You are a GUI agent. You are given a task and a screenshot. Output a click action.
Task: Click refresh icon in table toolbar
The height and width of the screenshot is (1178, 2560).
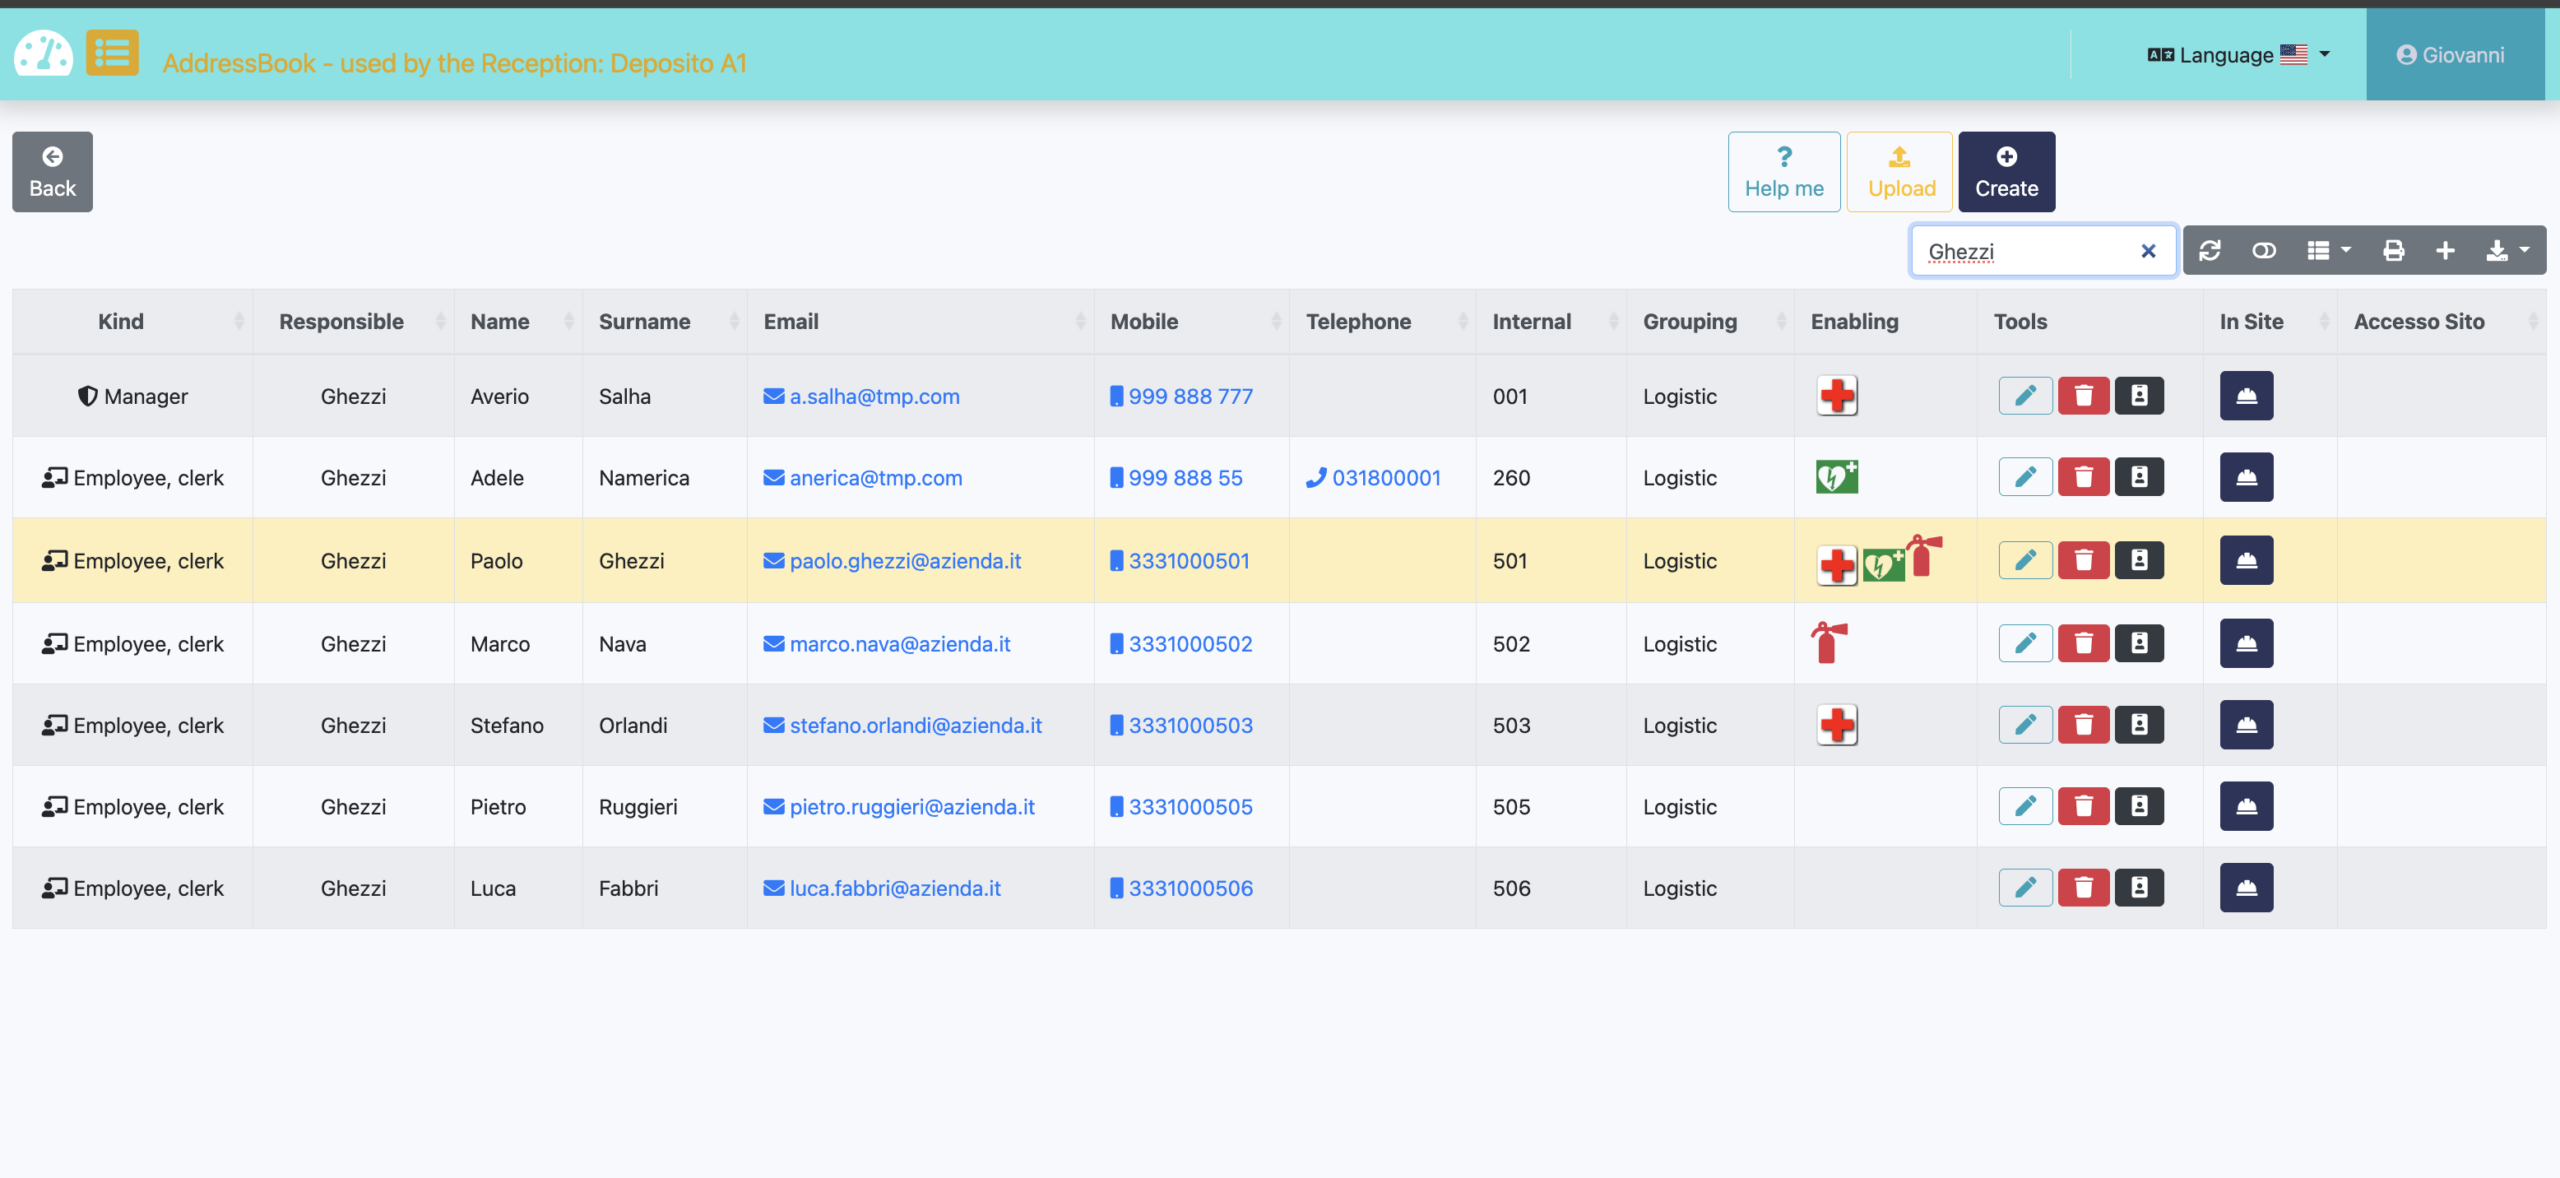pos(2210,251)
